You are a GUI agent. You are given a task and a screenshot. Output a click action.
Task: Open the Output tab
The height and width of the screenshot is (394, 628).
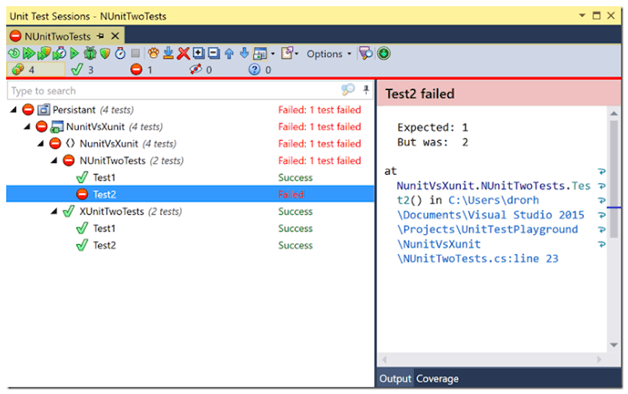click(x=395, y=379)
